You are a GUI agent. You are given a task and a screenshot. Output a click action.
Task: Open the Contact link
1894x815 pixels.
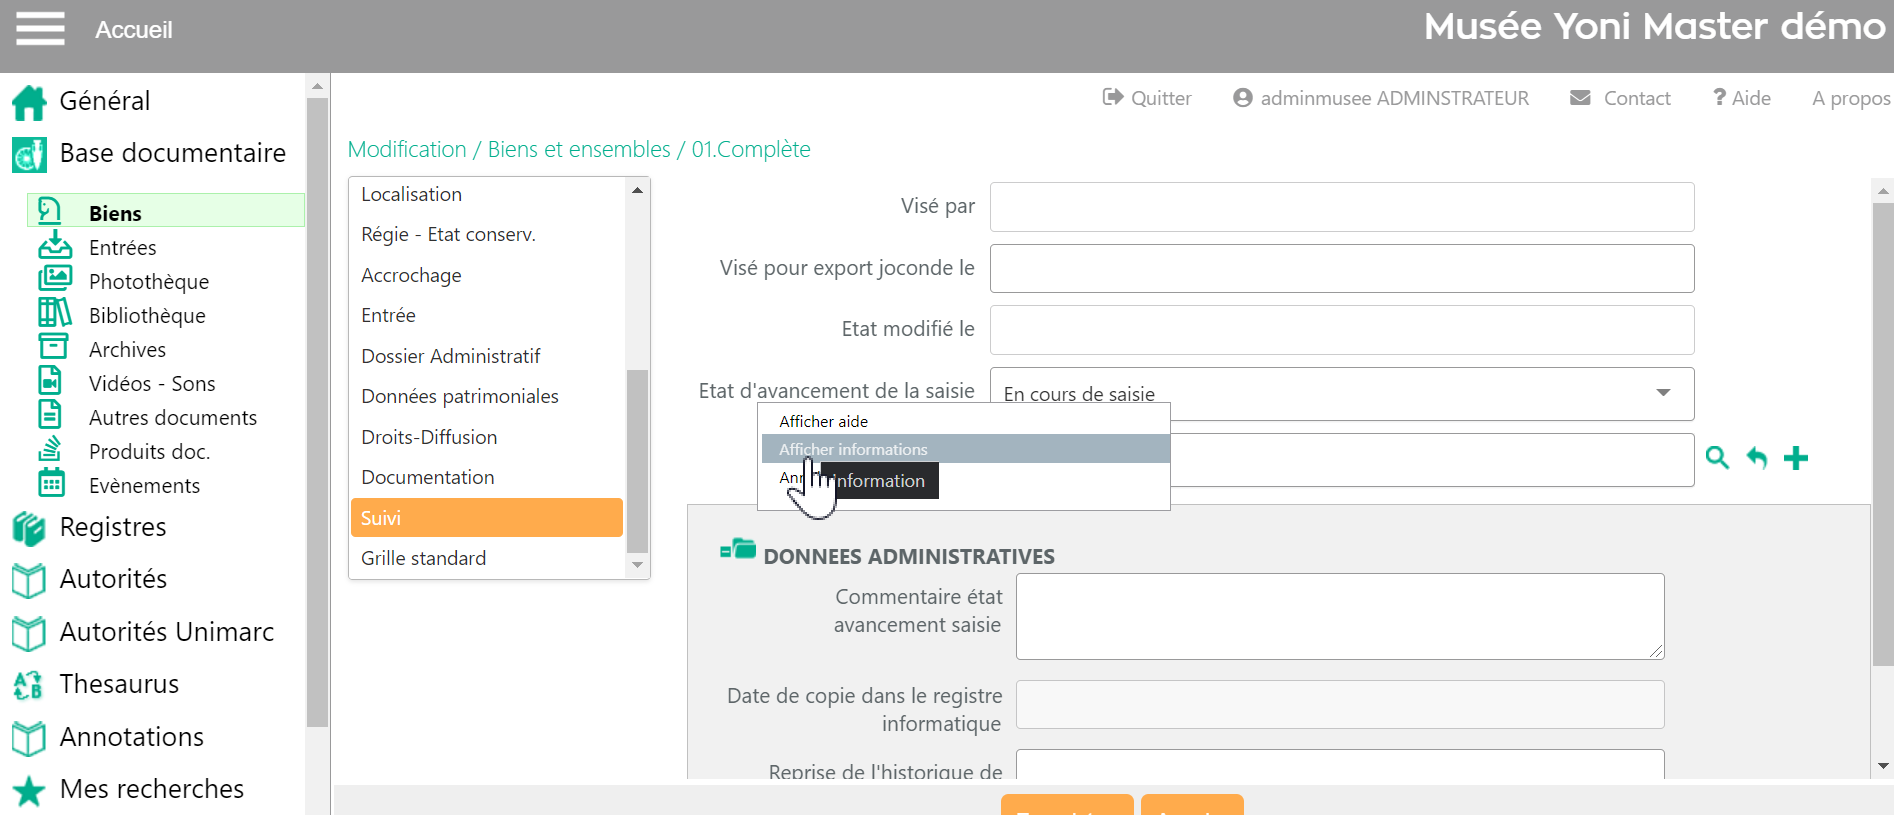(x=1621, y=98)
